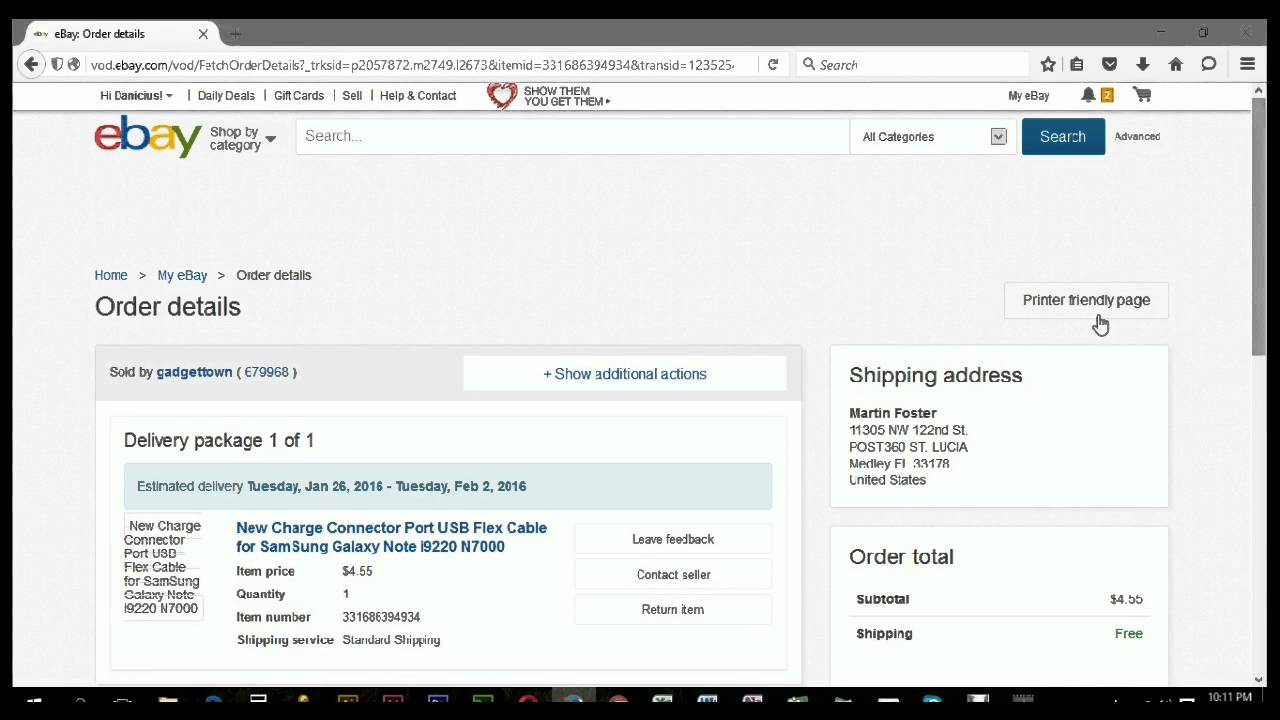Screen dimensions: 1280x720
Task: Go to the browser home icon
Action: pos(1176,64)
